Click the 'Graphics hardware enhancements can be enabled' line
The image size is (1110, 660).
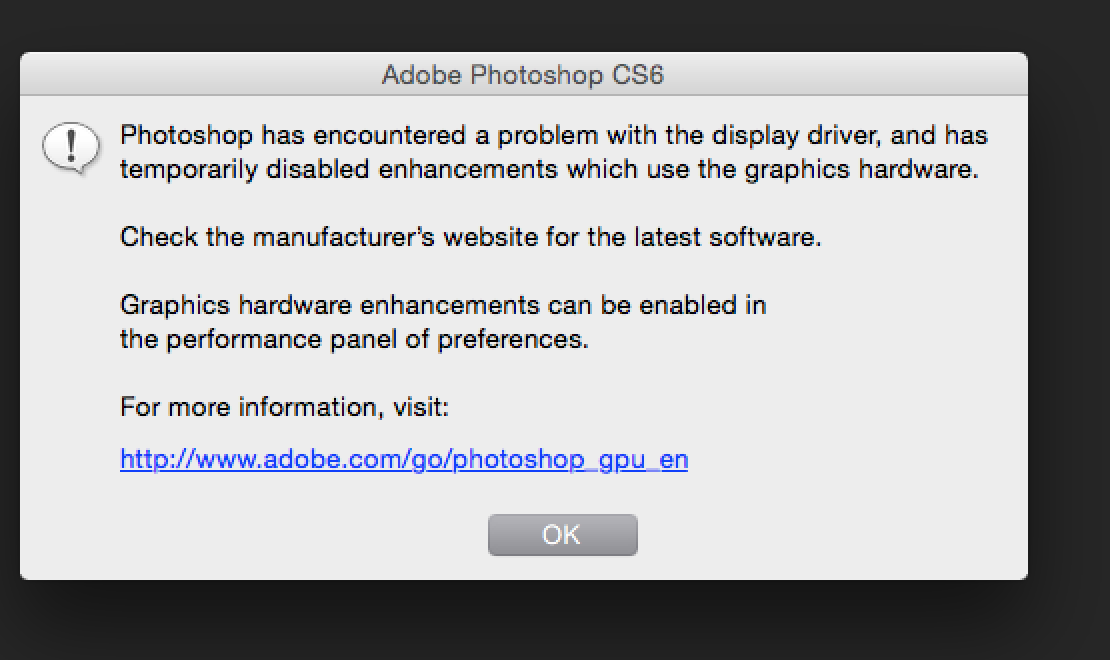pyautogui.click(x=443, y=305)
